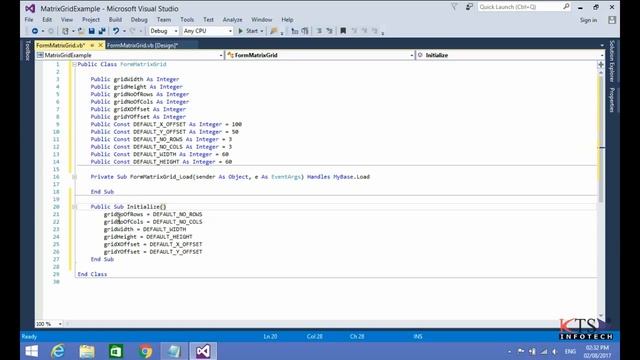The image size is (640, 360).
Task: Open the Solution Explorer side panel tab
Action: click(x=611, y=61)
